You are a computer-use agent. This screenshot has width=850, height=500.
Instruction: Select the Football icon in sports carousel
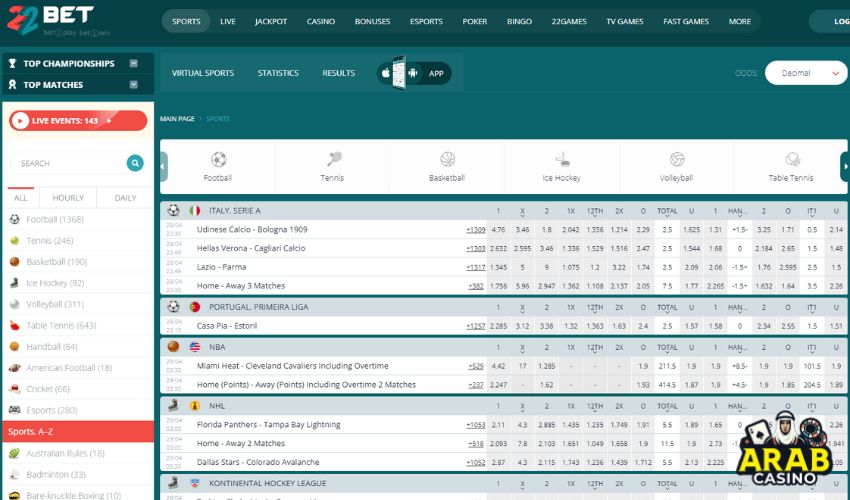[218, 159]
